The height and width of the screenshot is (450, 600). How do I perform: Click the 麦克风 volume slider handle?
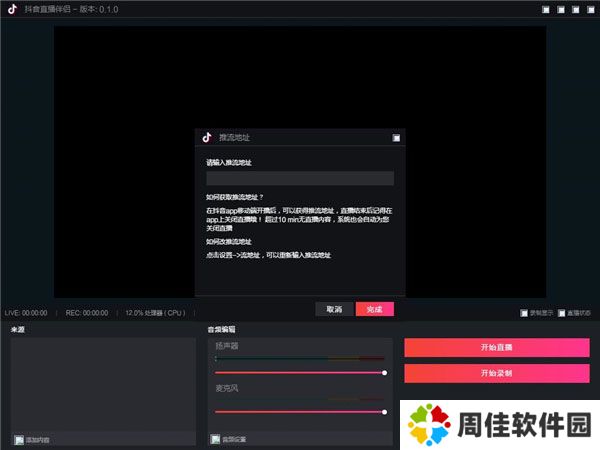point(384,411)
